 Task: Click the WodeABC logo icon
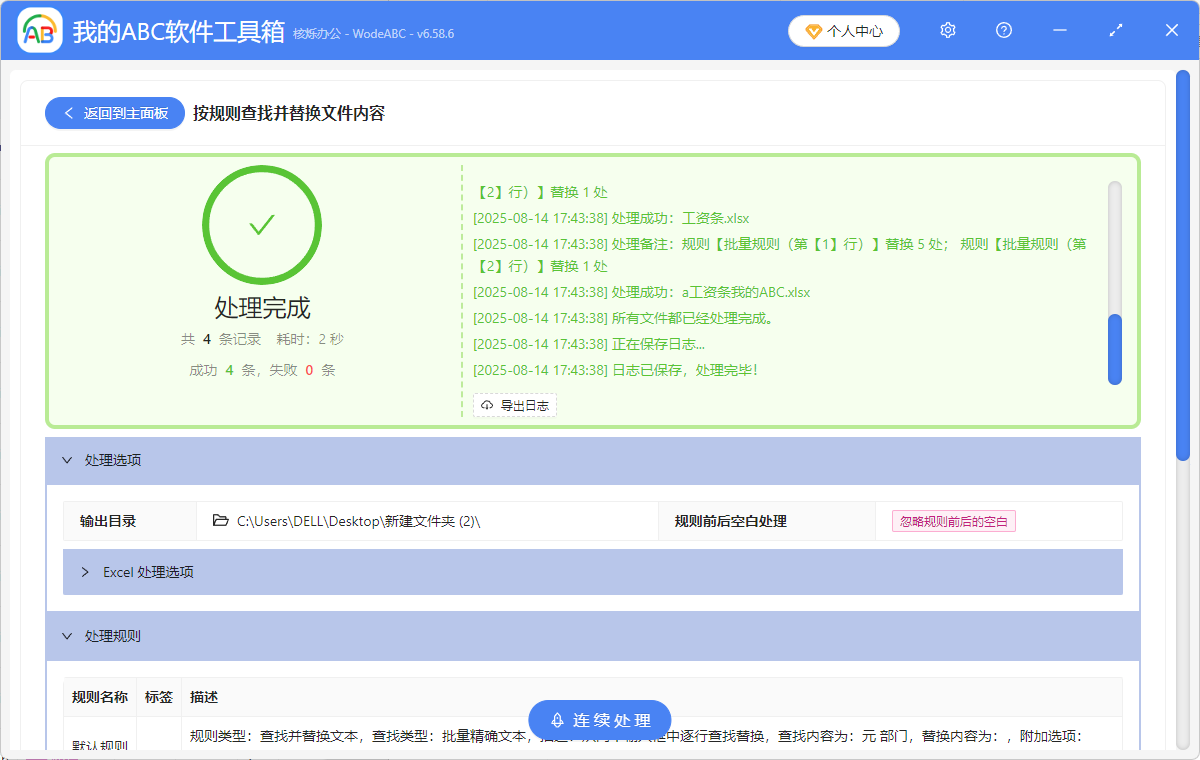[x=38, y=30]
